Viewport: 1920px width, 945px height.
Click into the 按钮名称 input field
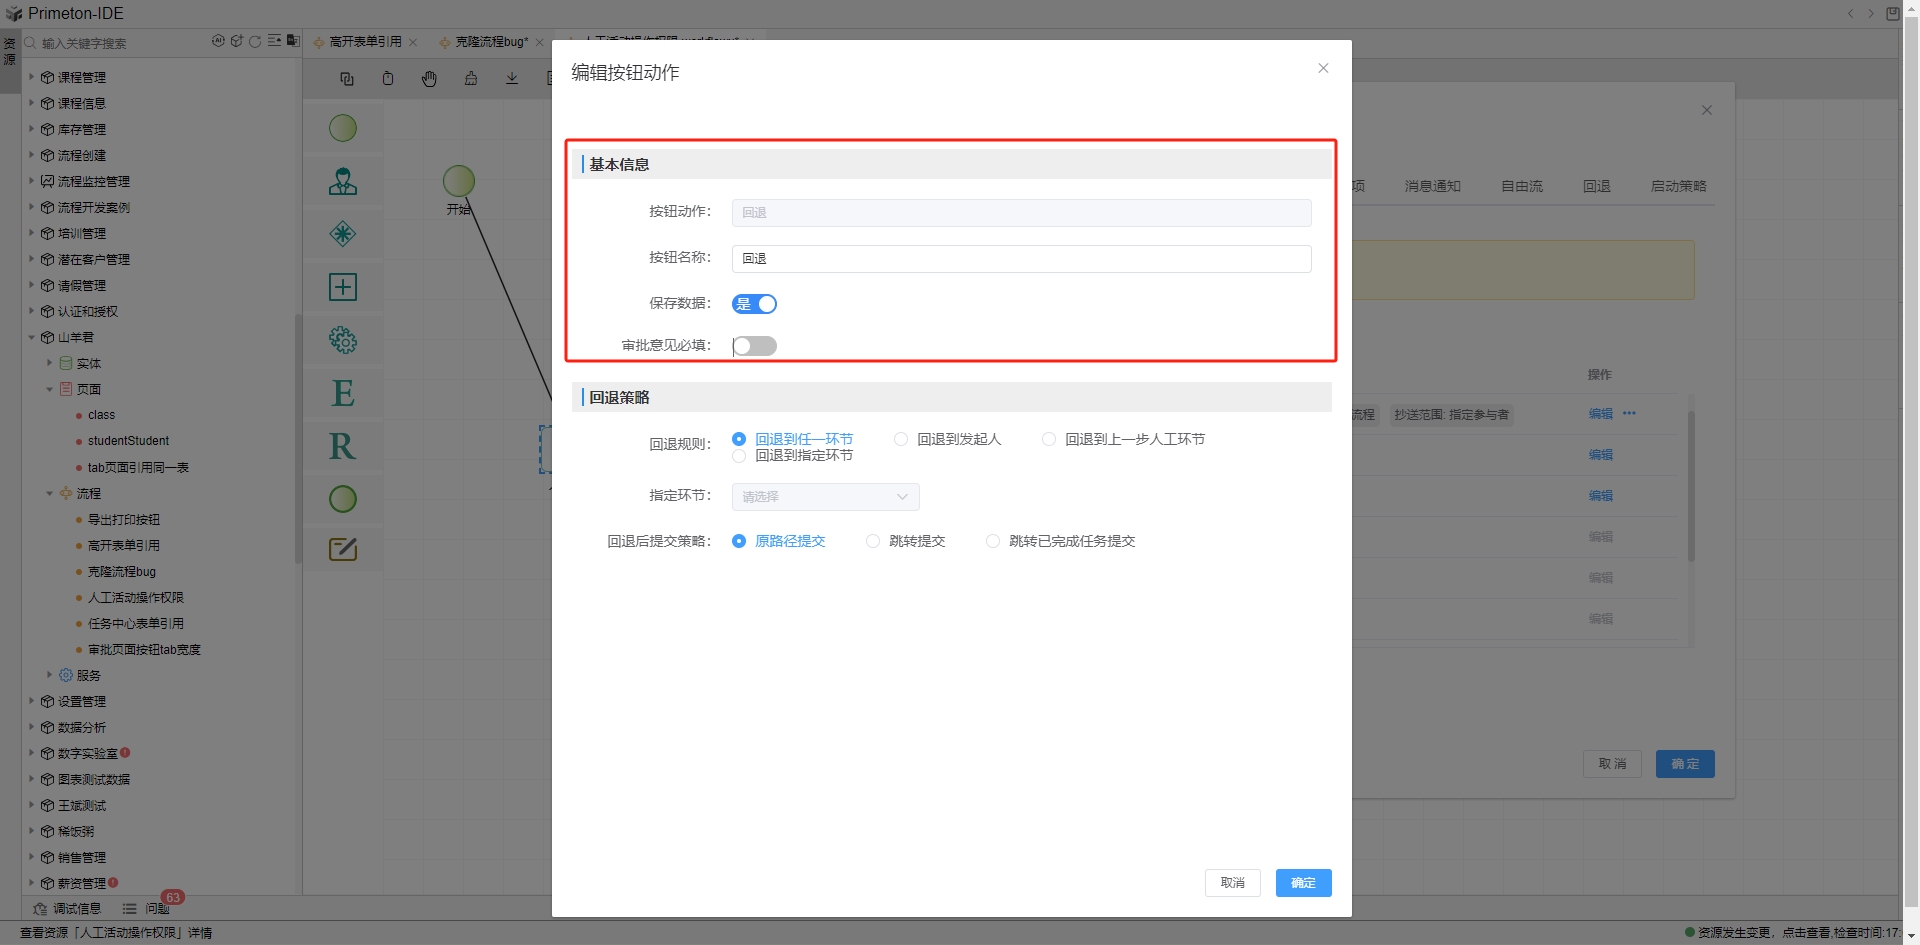click(x=1020, y=259)
